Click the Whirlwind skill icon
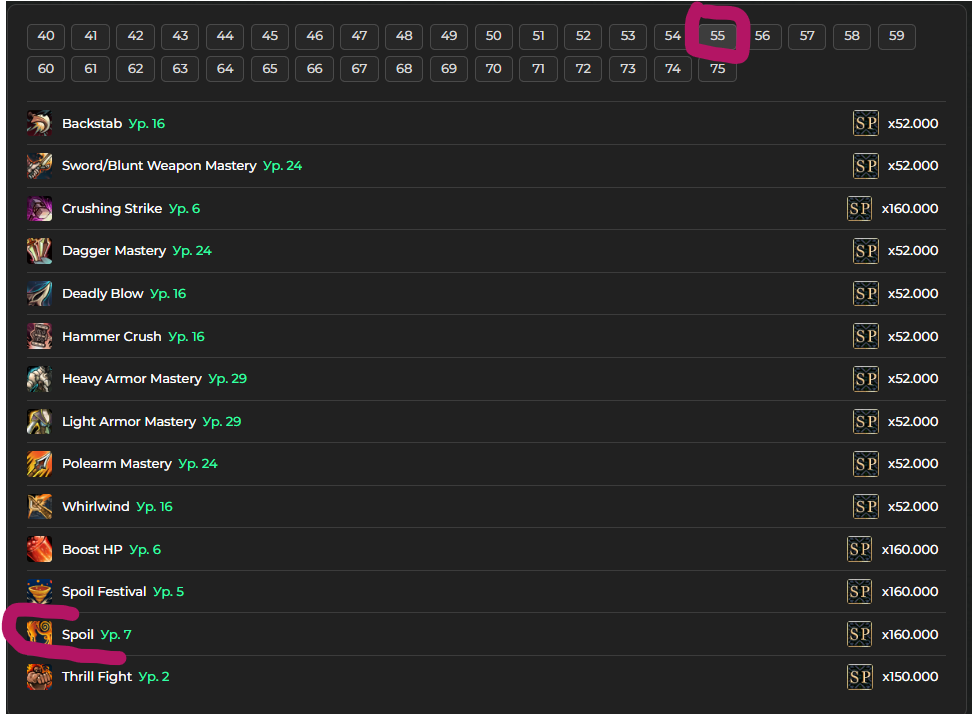The width and height of the screenshot is (972, 714). [39, 506]
